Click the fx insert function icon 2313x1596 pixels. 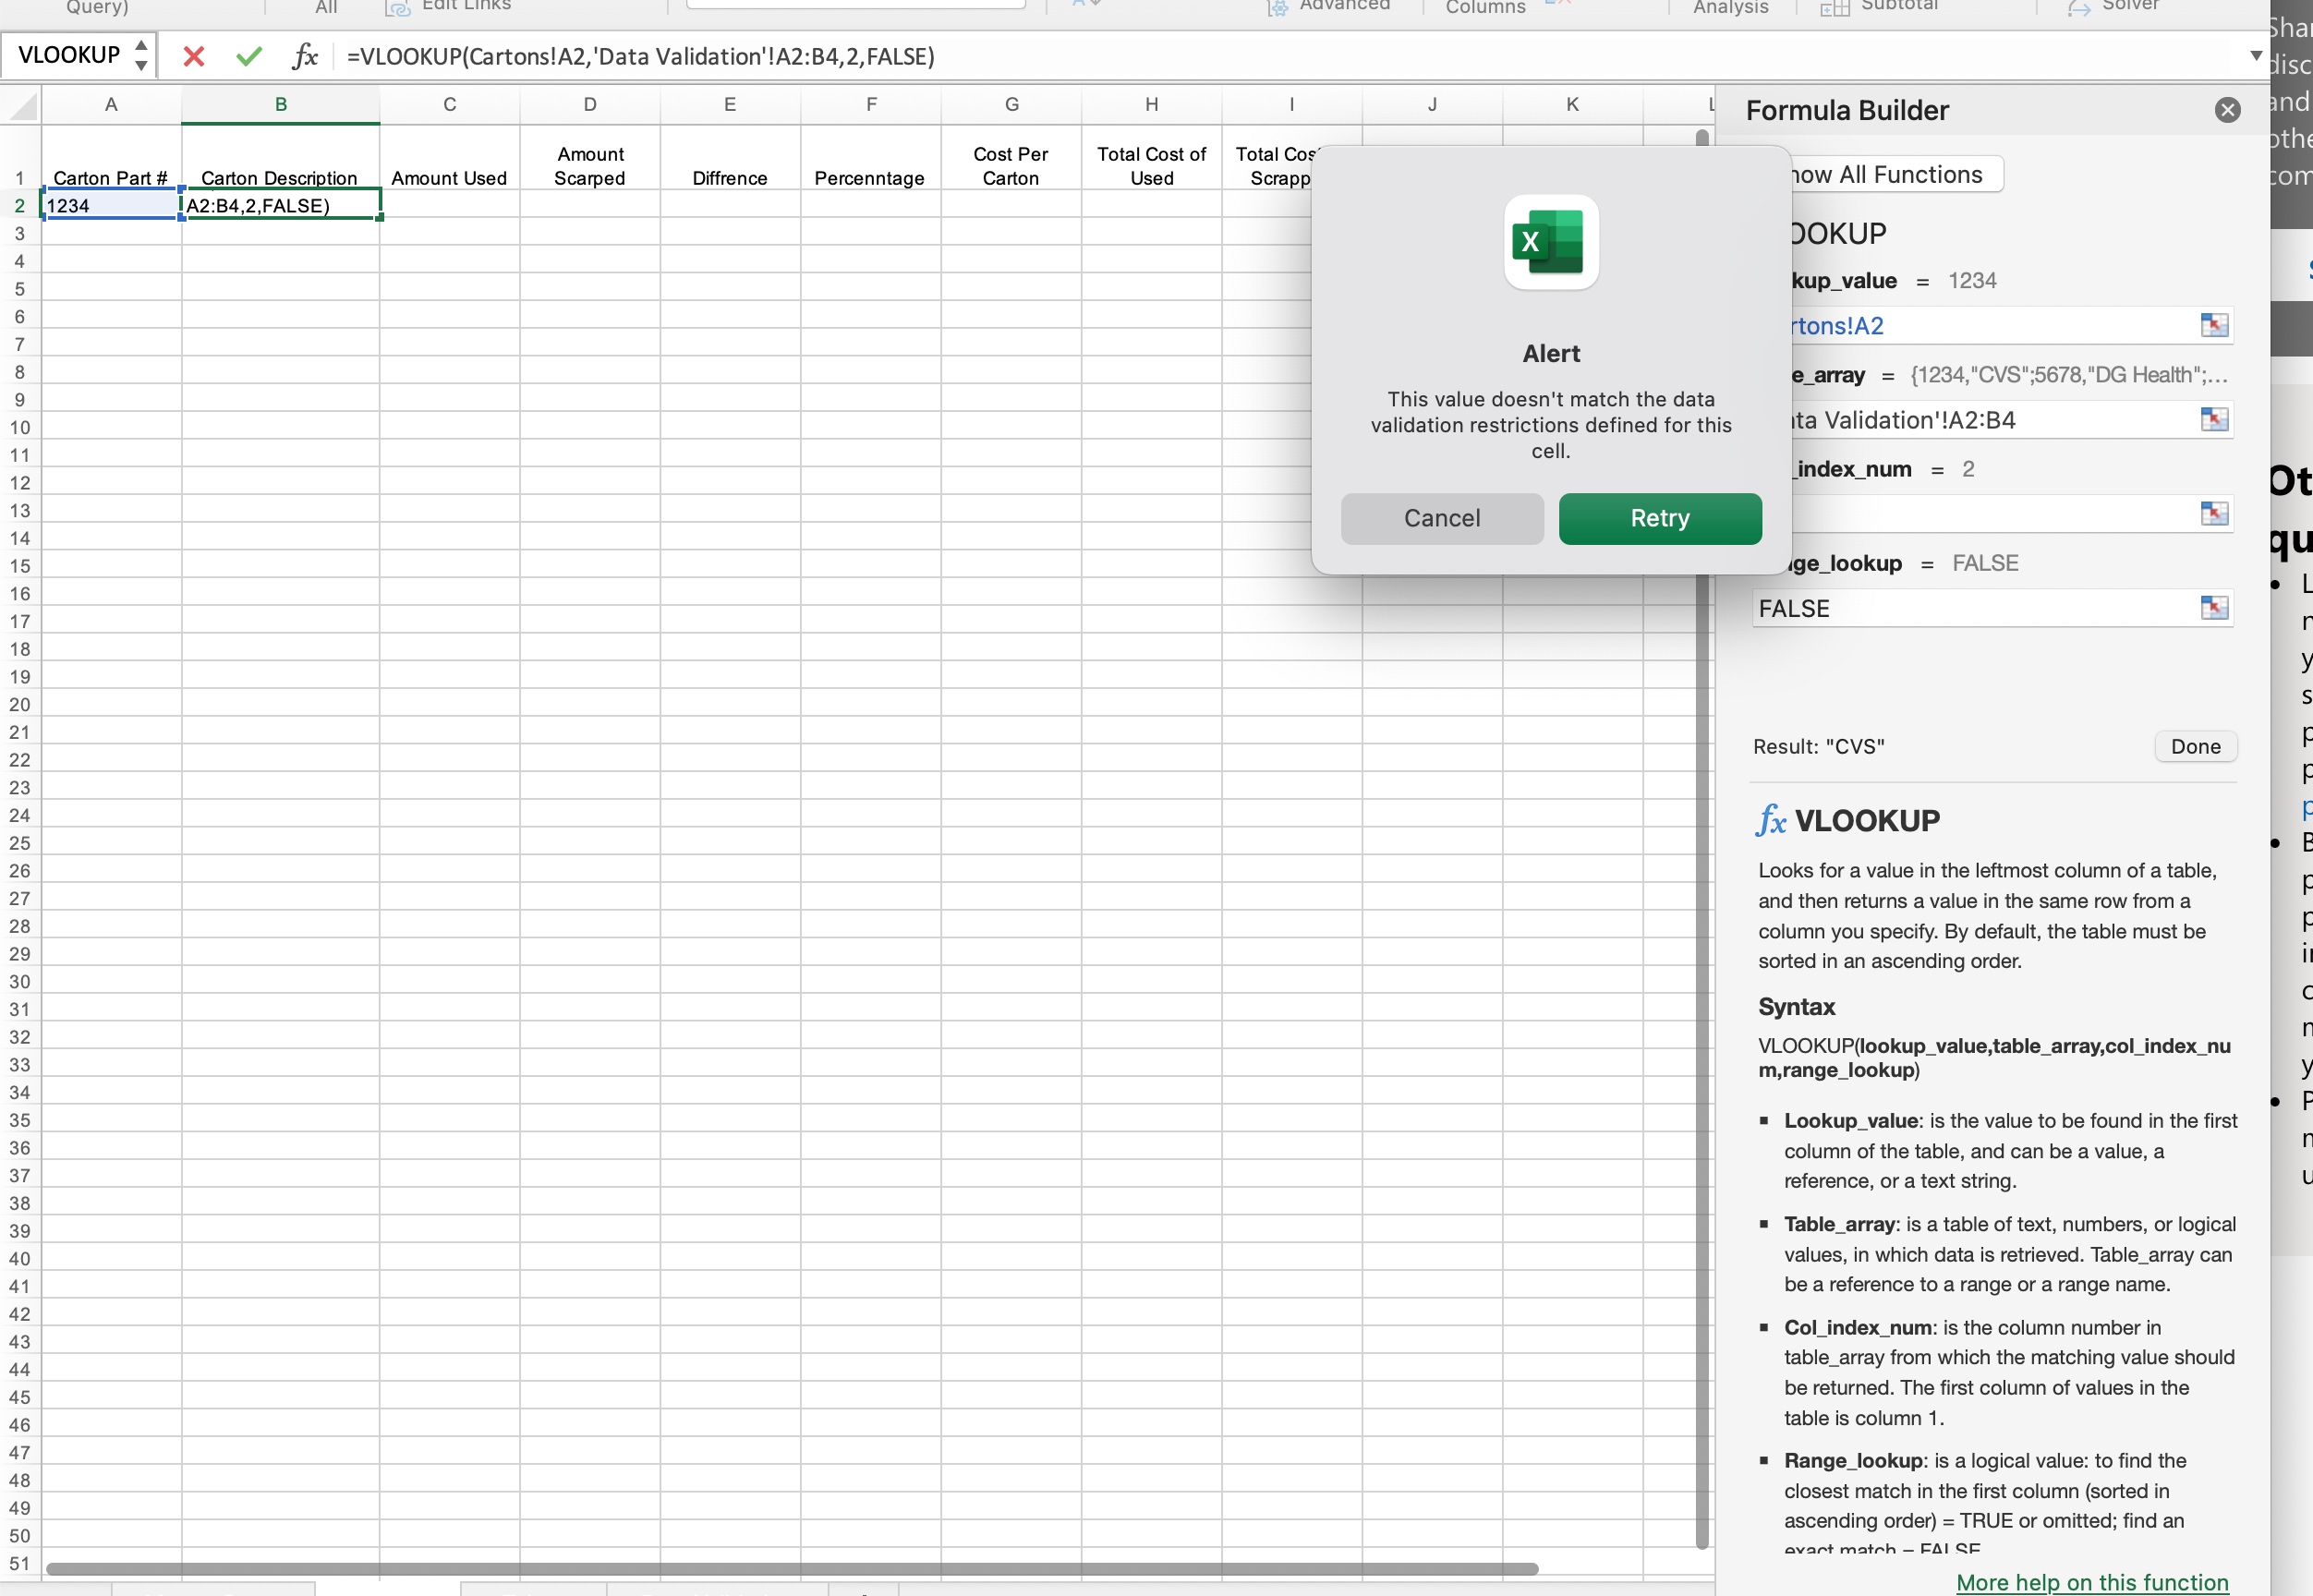[x=305, y=56]
